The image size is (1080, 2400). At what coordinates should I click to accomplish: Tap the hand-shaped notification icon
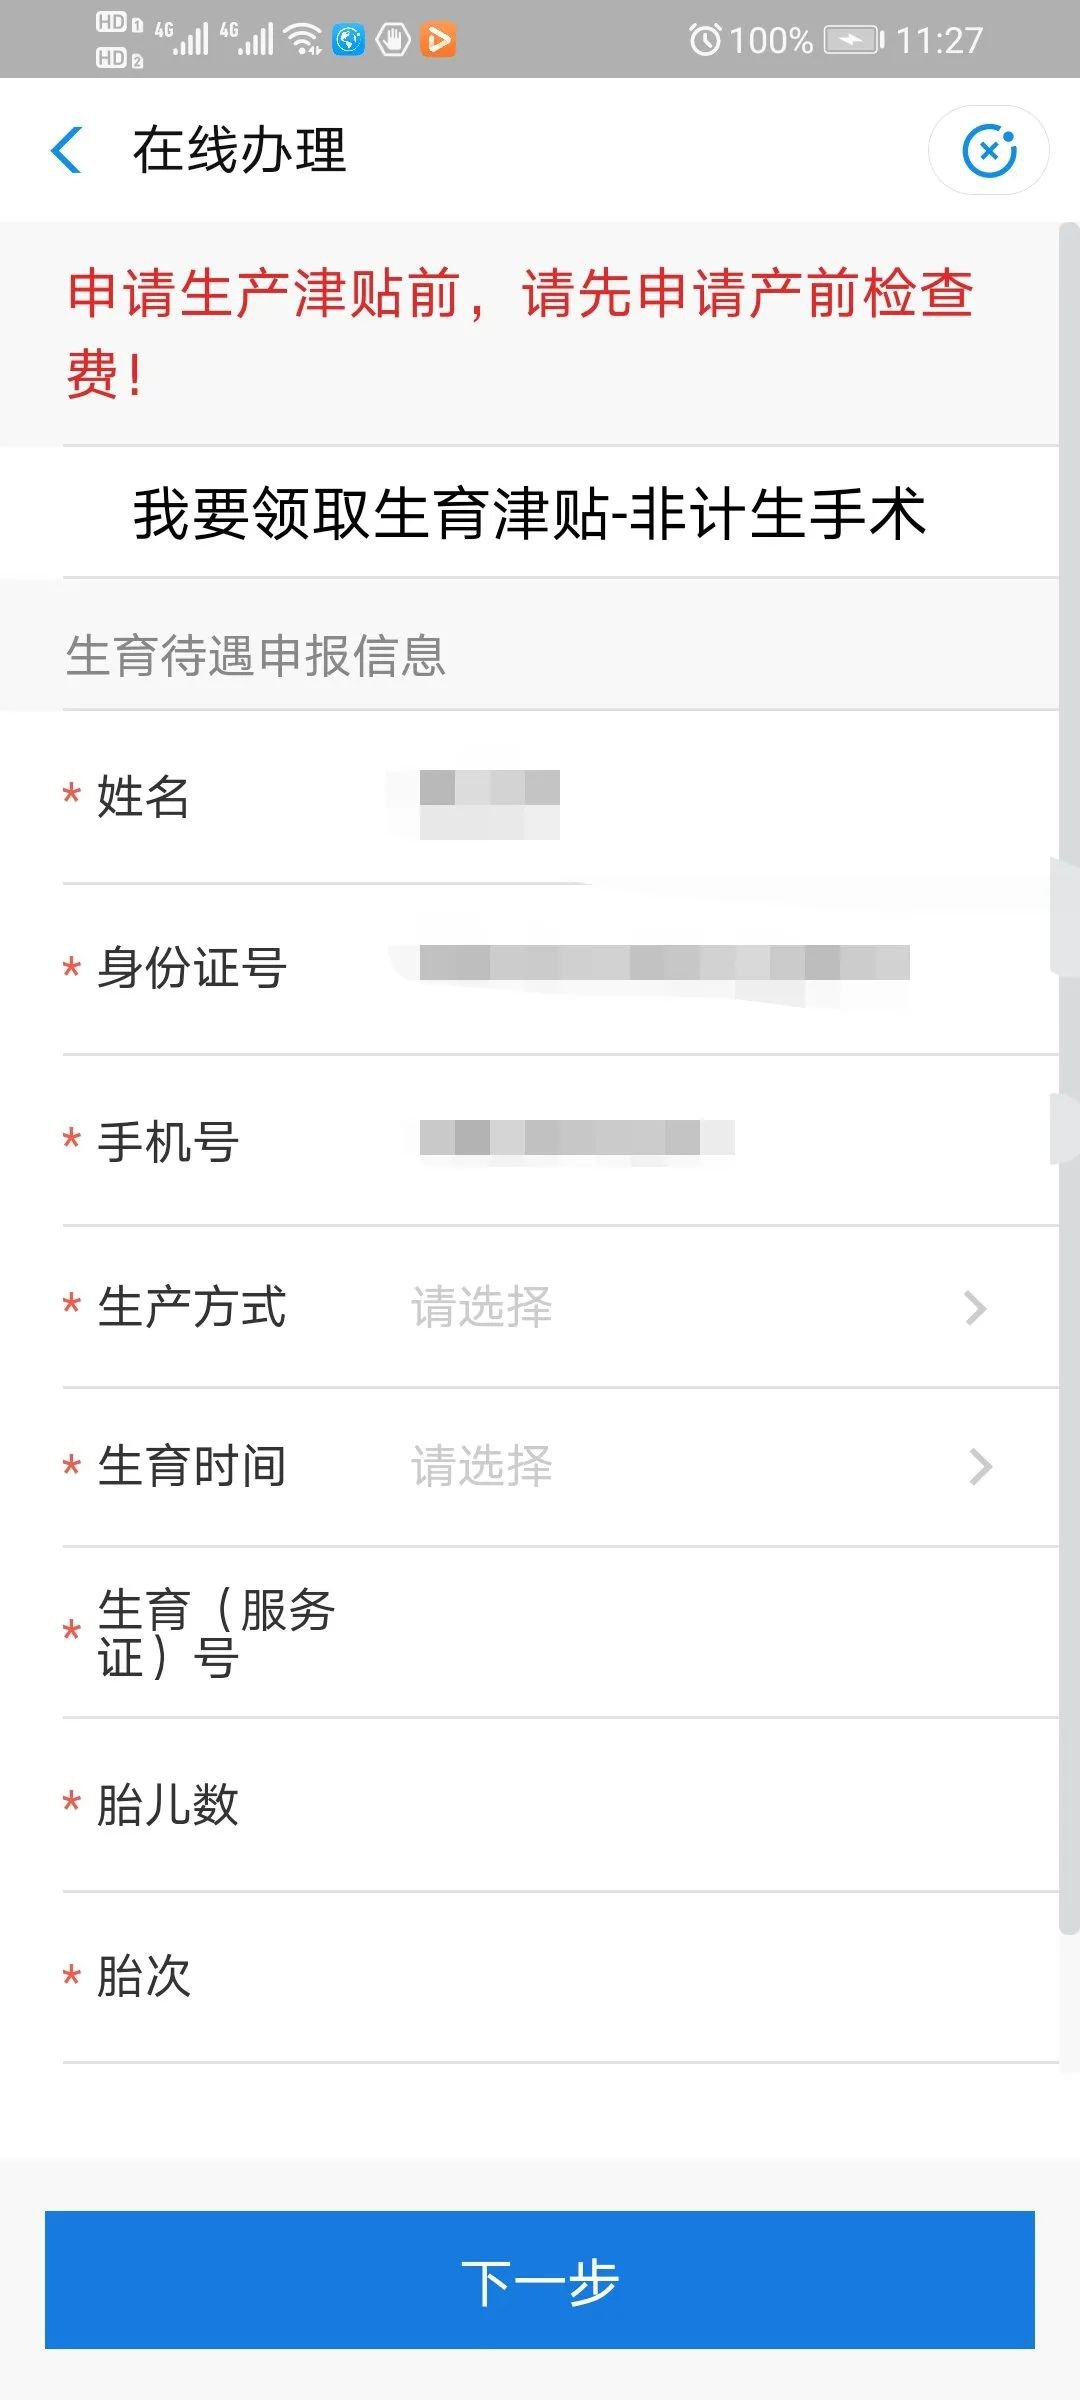click(393, 40)
